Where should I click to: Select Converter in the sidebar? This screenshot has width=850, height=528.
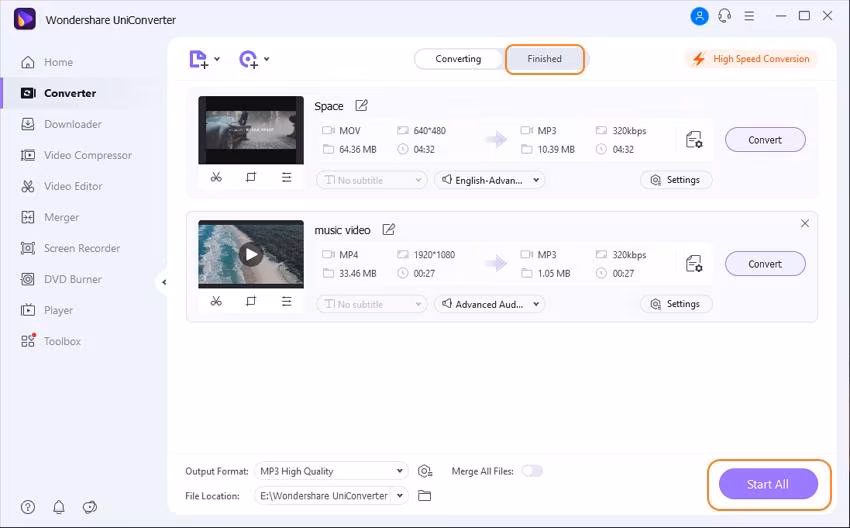(x=58, y=93)
